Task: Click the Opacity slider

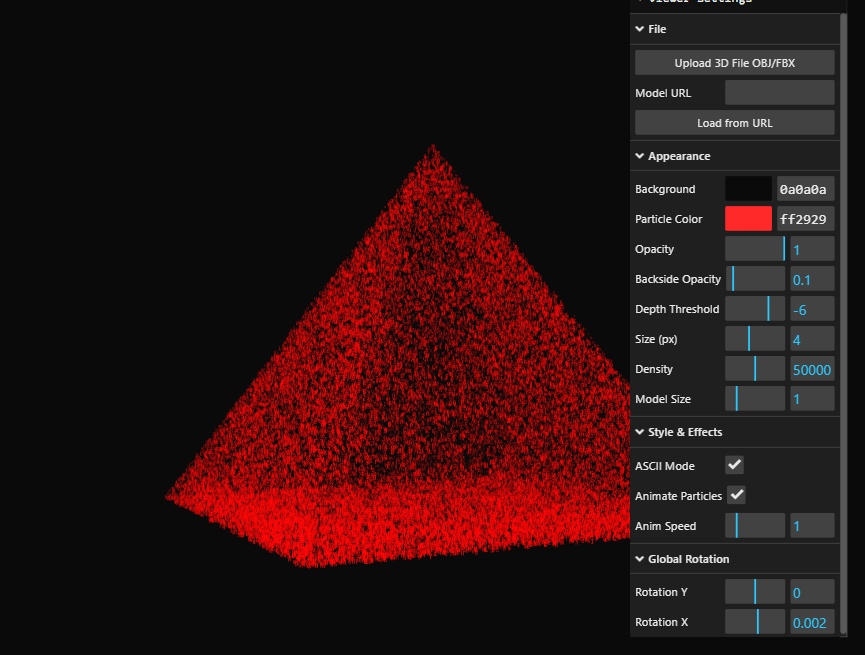Action: tap(755, 249)
